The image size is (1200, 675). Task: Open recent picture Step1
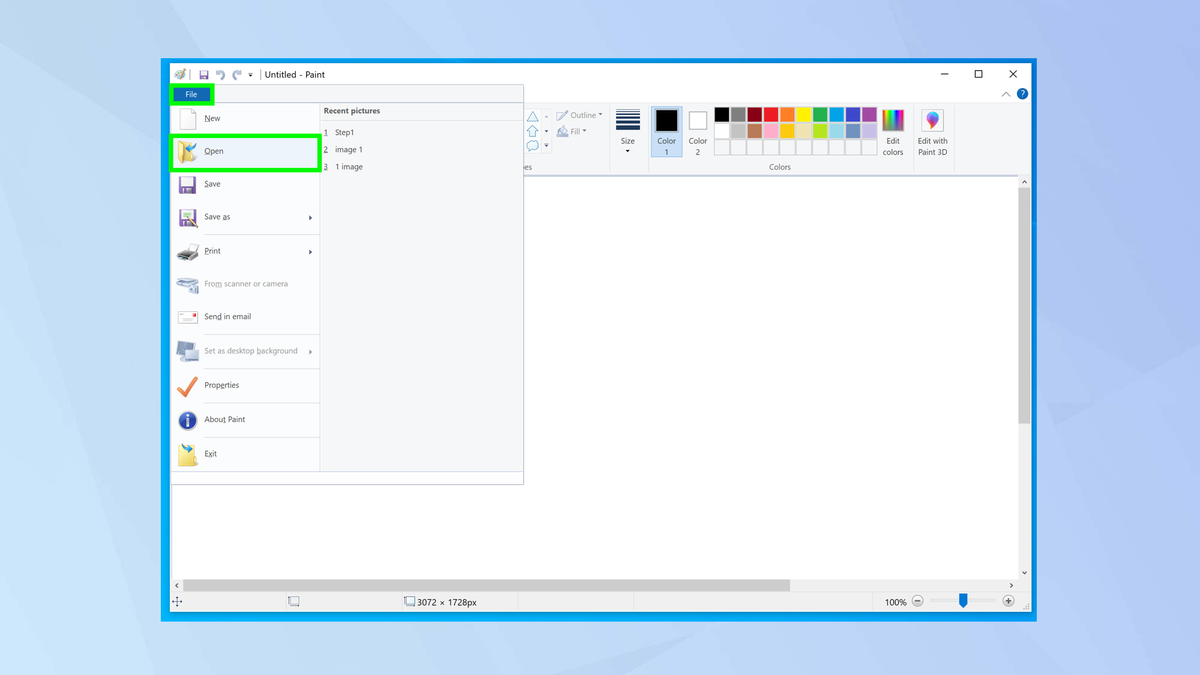tap(344, 131)
